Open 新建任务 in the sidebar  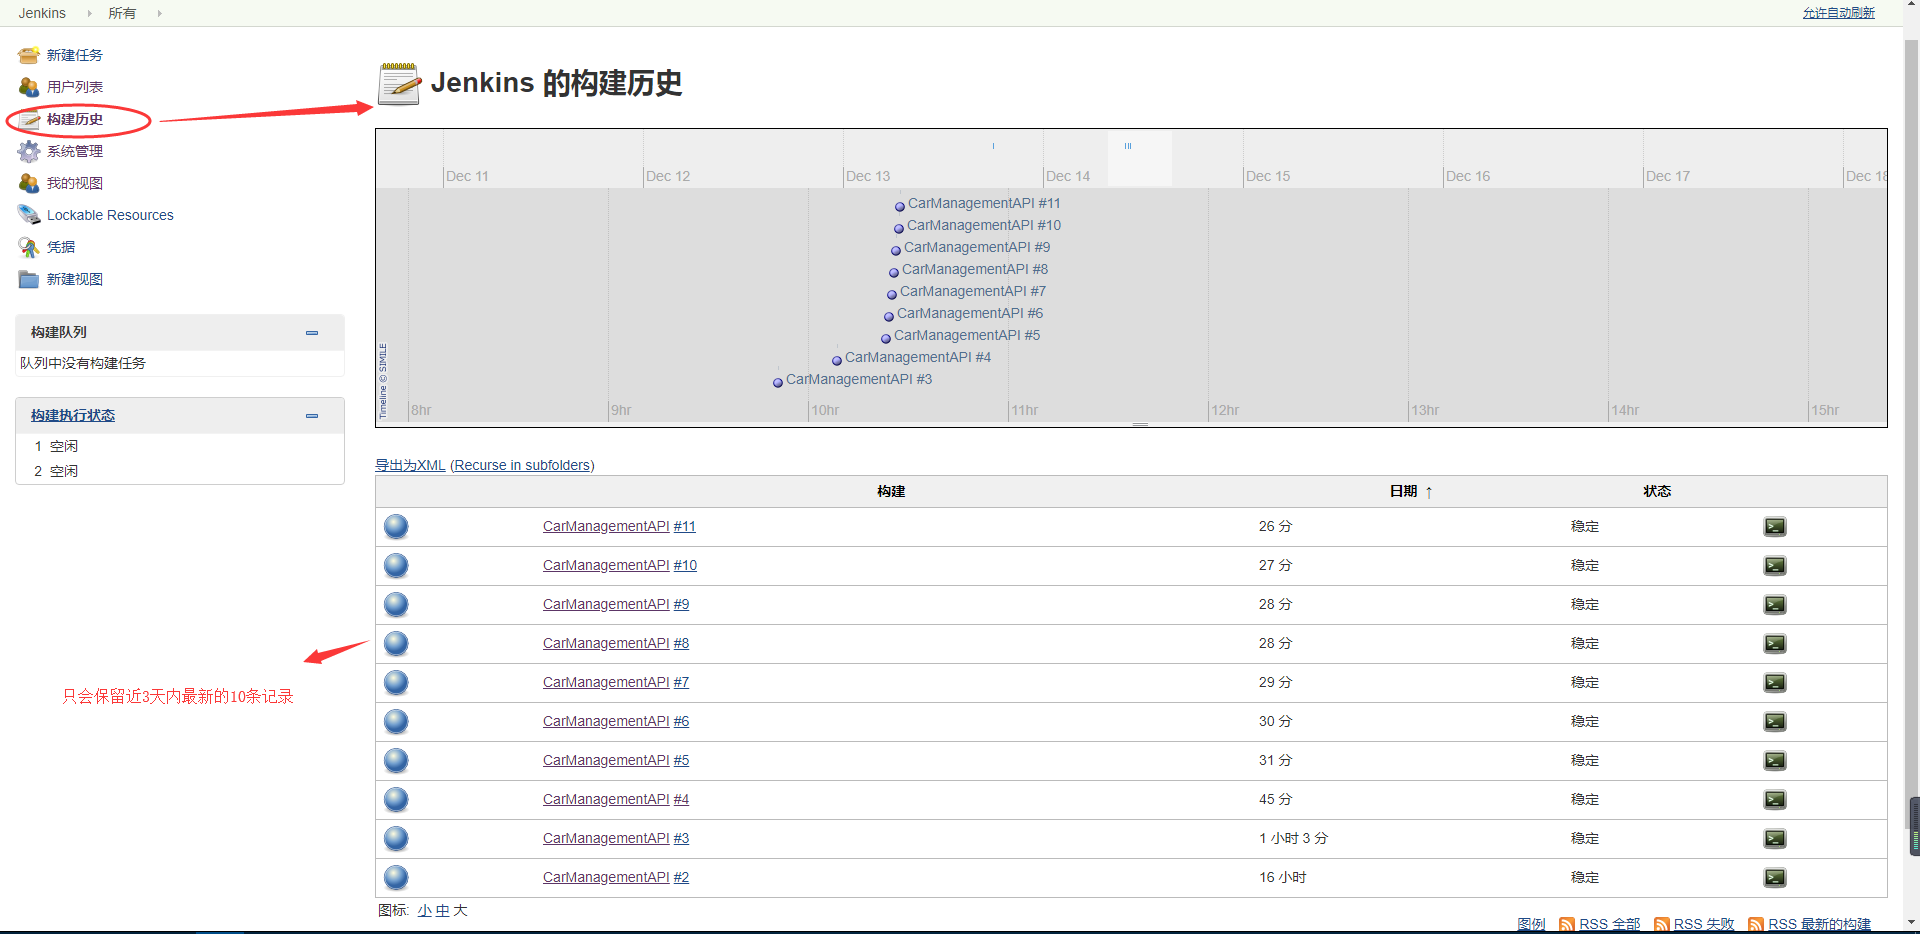click(75, 55)
